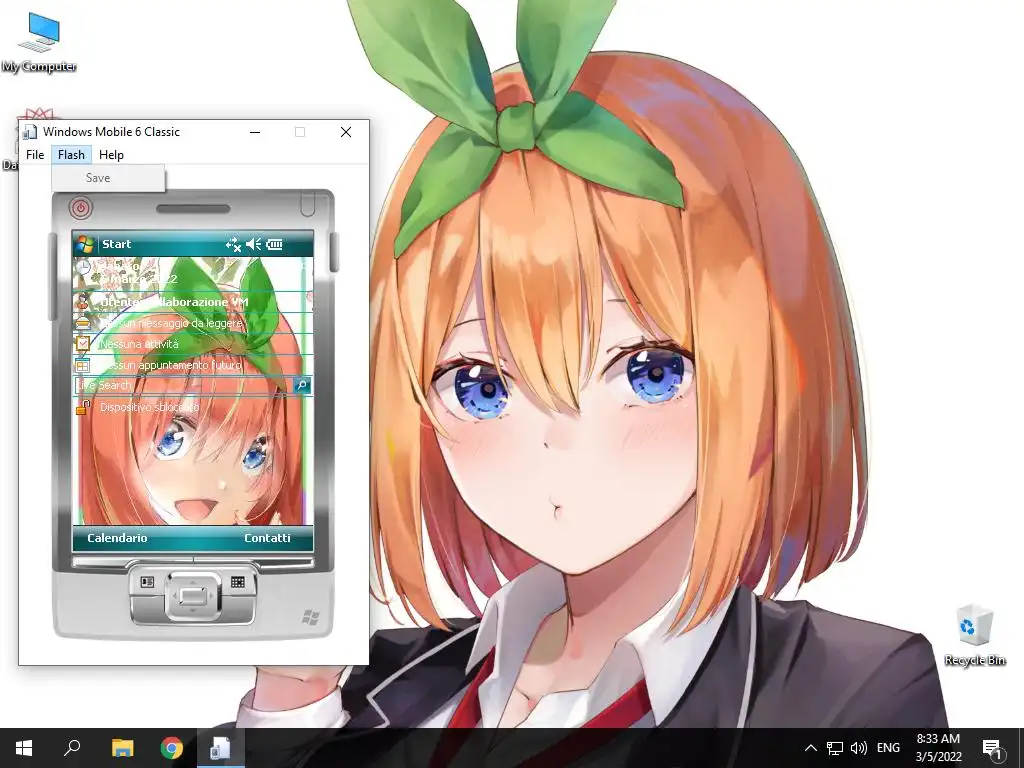This screenshot has height=768, width=1024.
Task: Expand hidden system tray icons
Action: [810, 748]
